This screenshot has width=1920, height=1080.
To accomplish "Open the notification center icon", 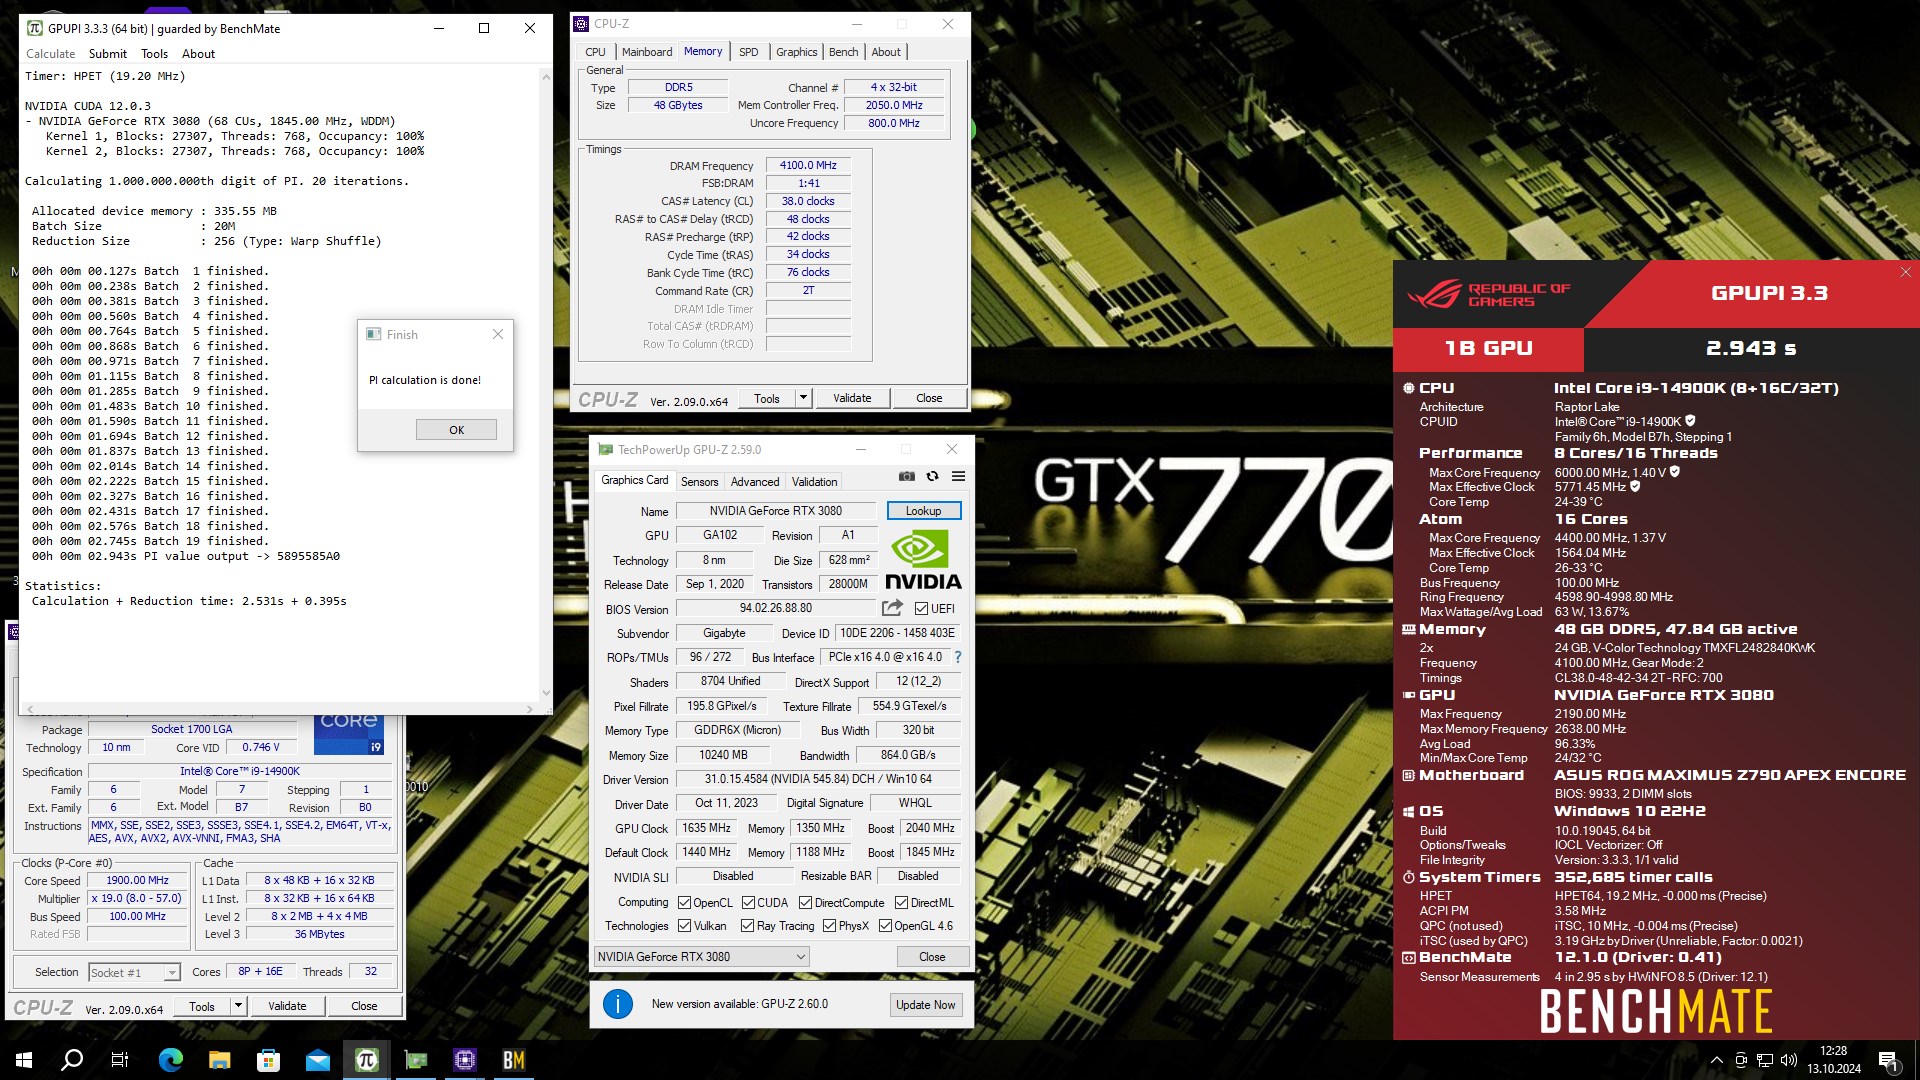I will point(1888,1060).
